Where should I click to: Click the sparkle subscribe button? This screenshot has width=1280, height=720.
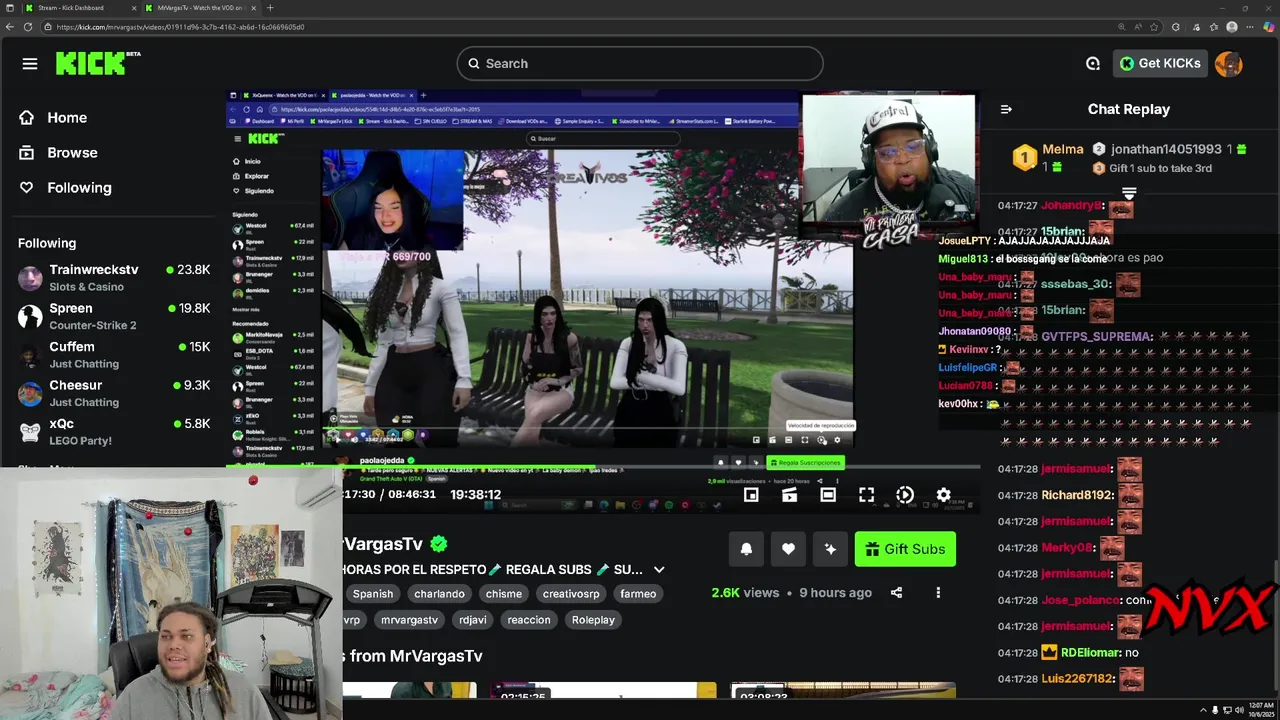pos(830,549)
